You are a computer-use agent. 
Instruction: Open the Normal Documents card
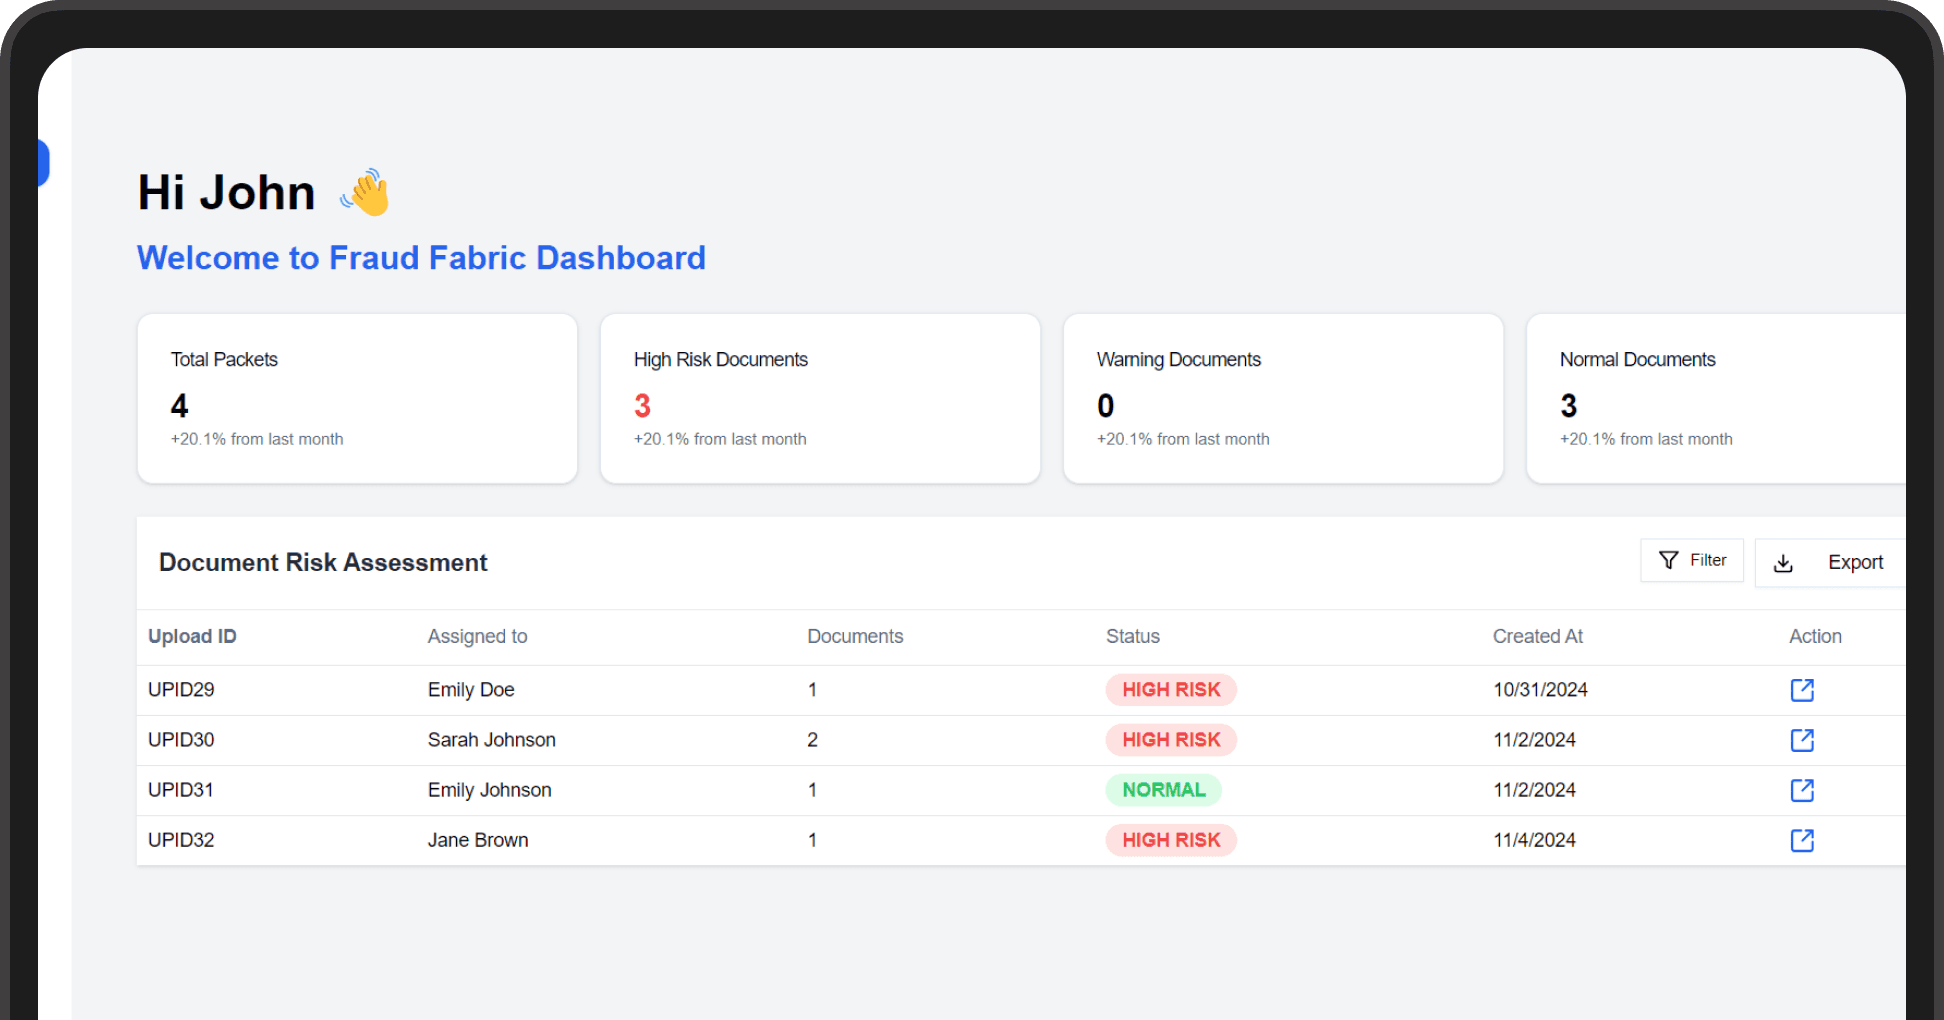[1716, 398]
